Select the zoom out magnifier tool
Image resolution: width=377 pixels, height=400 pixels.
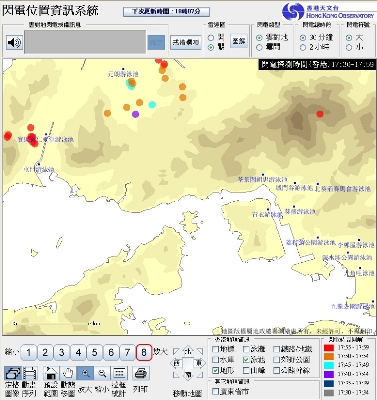pyautogui.click(x=102, y=373)
